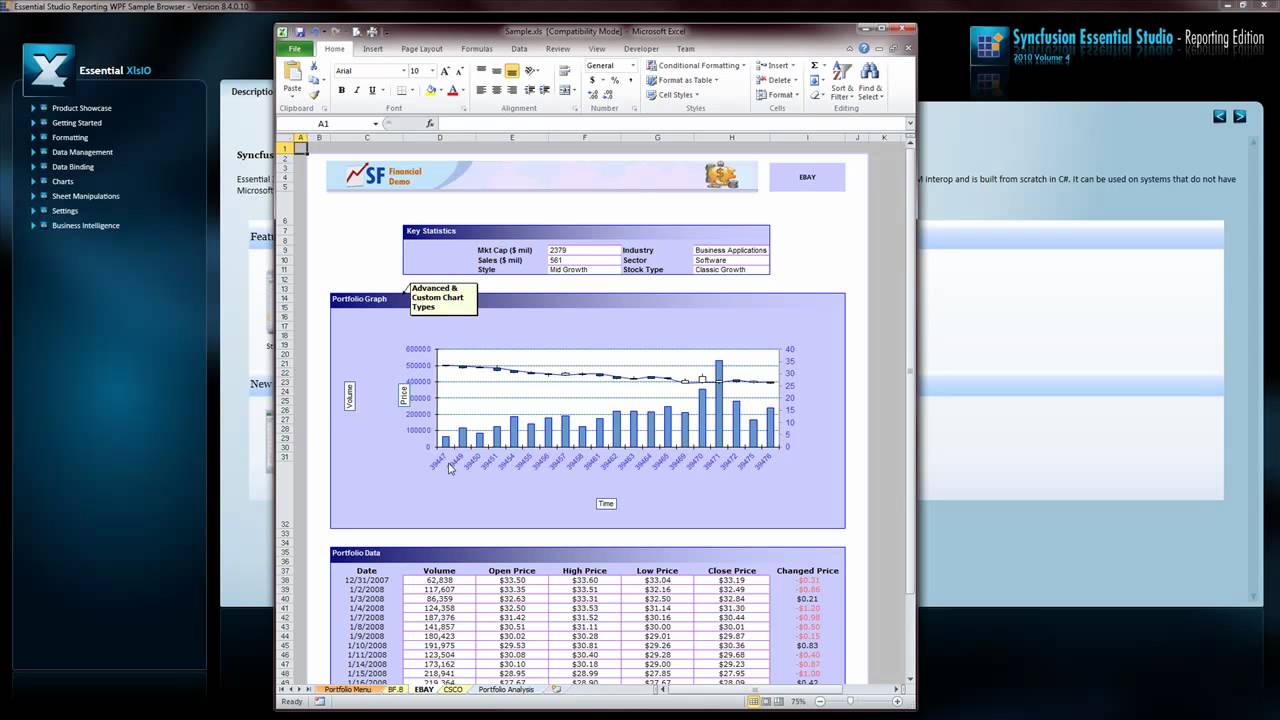The width and height of the screenshot is (1280, 720).
Task: Click the Wrap Text icon
Action: pyautogui.click(x=565, y=70)
